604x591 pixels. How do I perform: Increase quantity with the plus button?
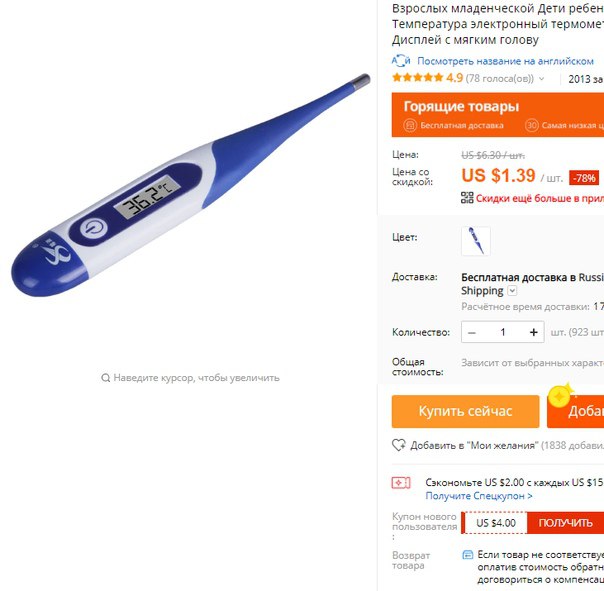[534, 332]
